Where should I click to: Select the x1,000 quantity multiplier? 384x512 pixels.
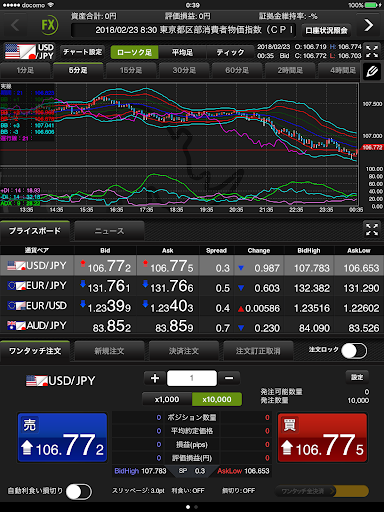[x=167, y=399]
